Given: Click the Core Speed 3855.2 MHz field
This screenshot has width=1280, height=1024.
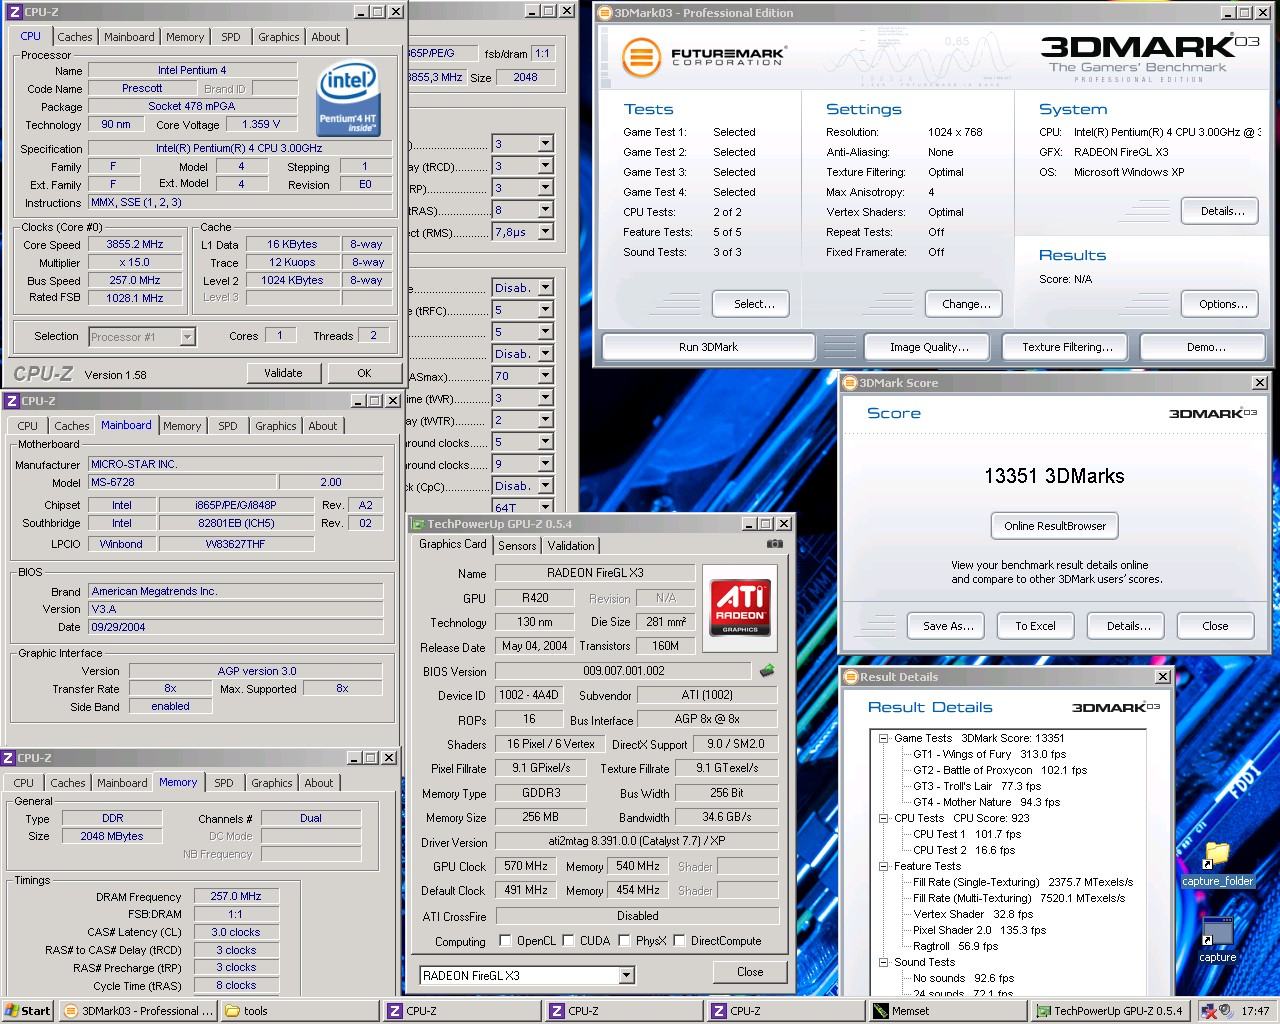Looking at the screenshot, I should click(x=135, y=244).
